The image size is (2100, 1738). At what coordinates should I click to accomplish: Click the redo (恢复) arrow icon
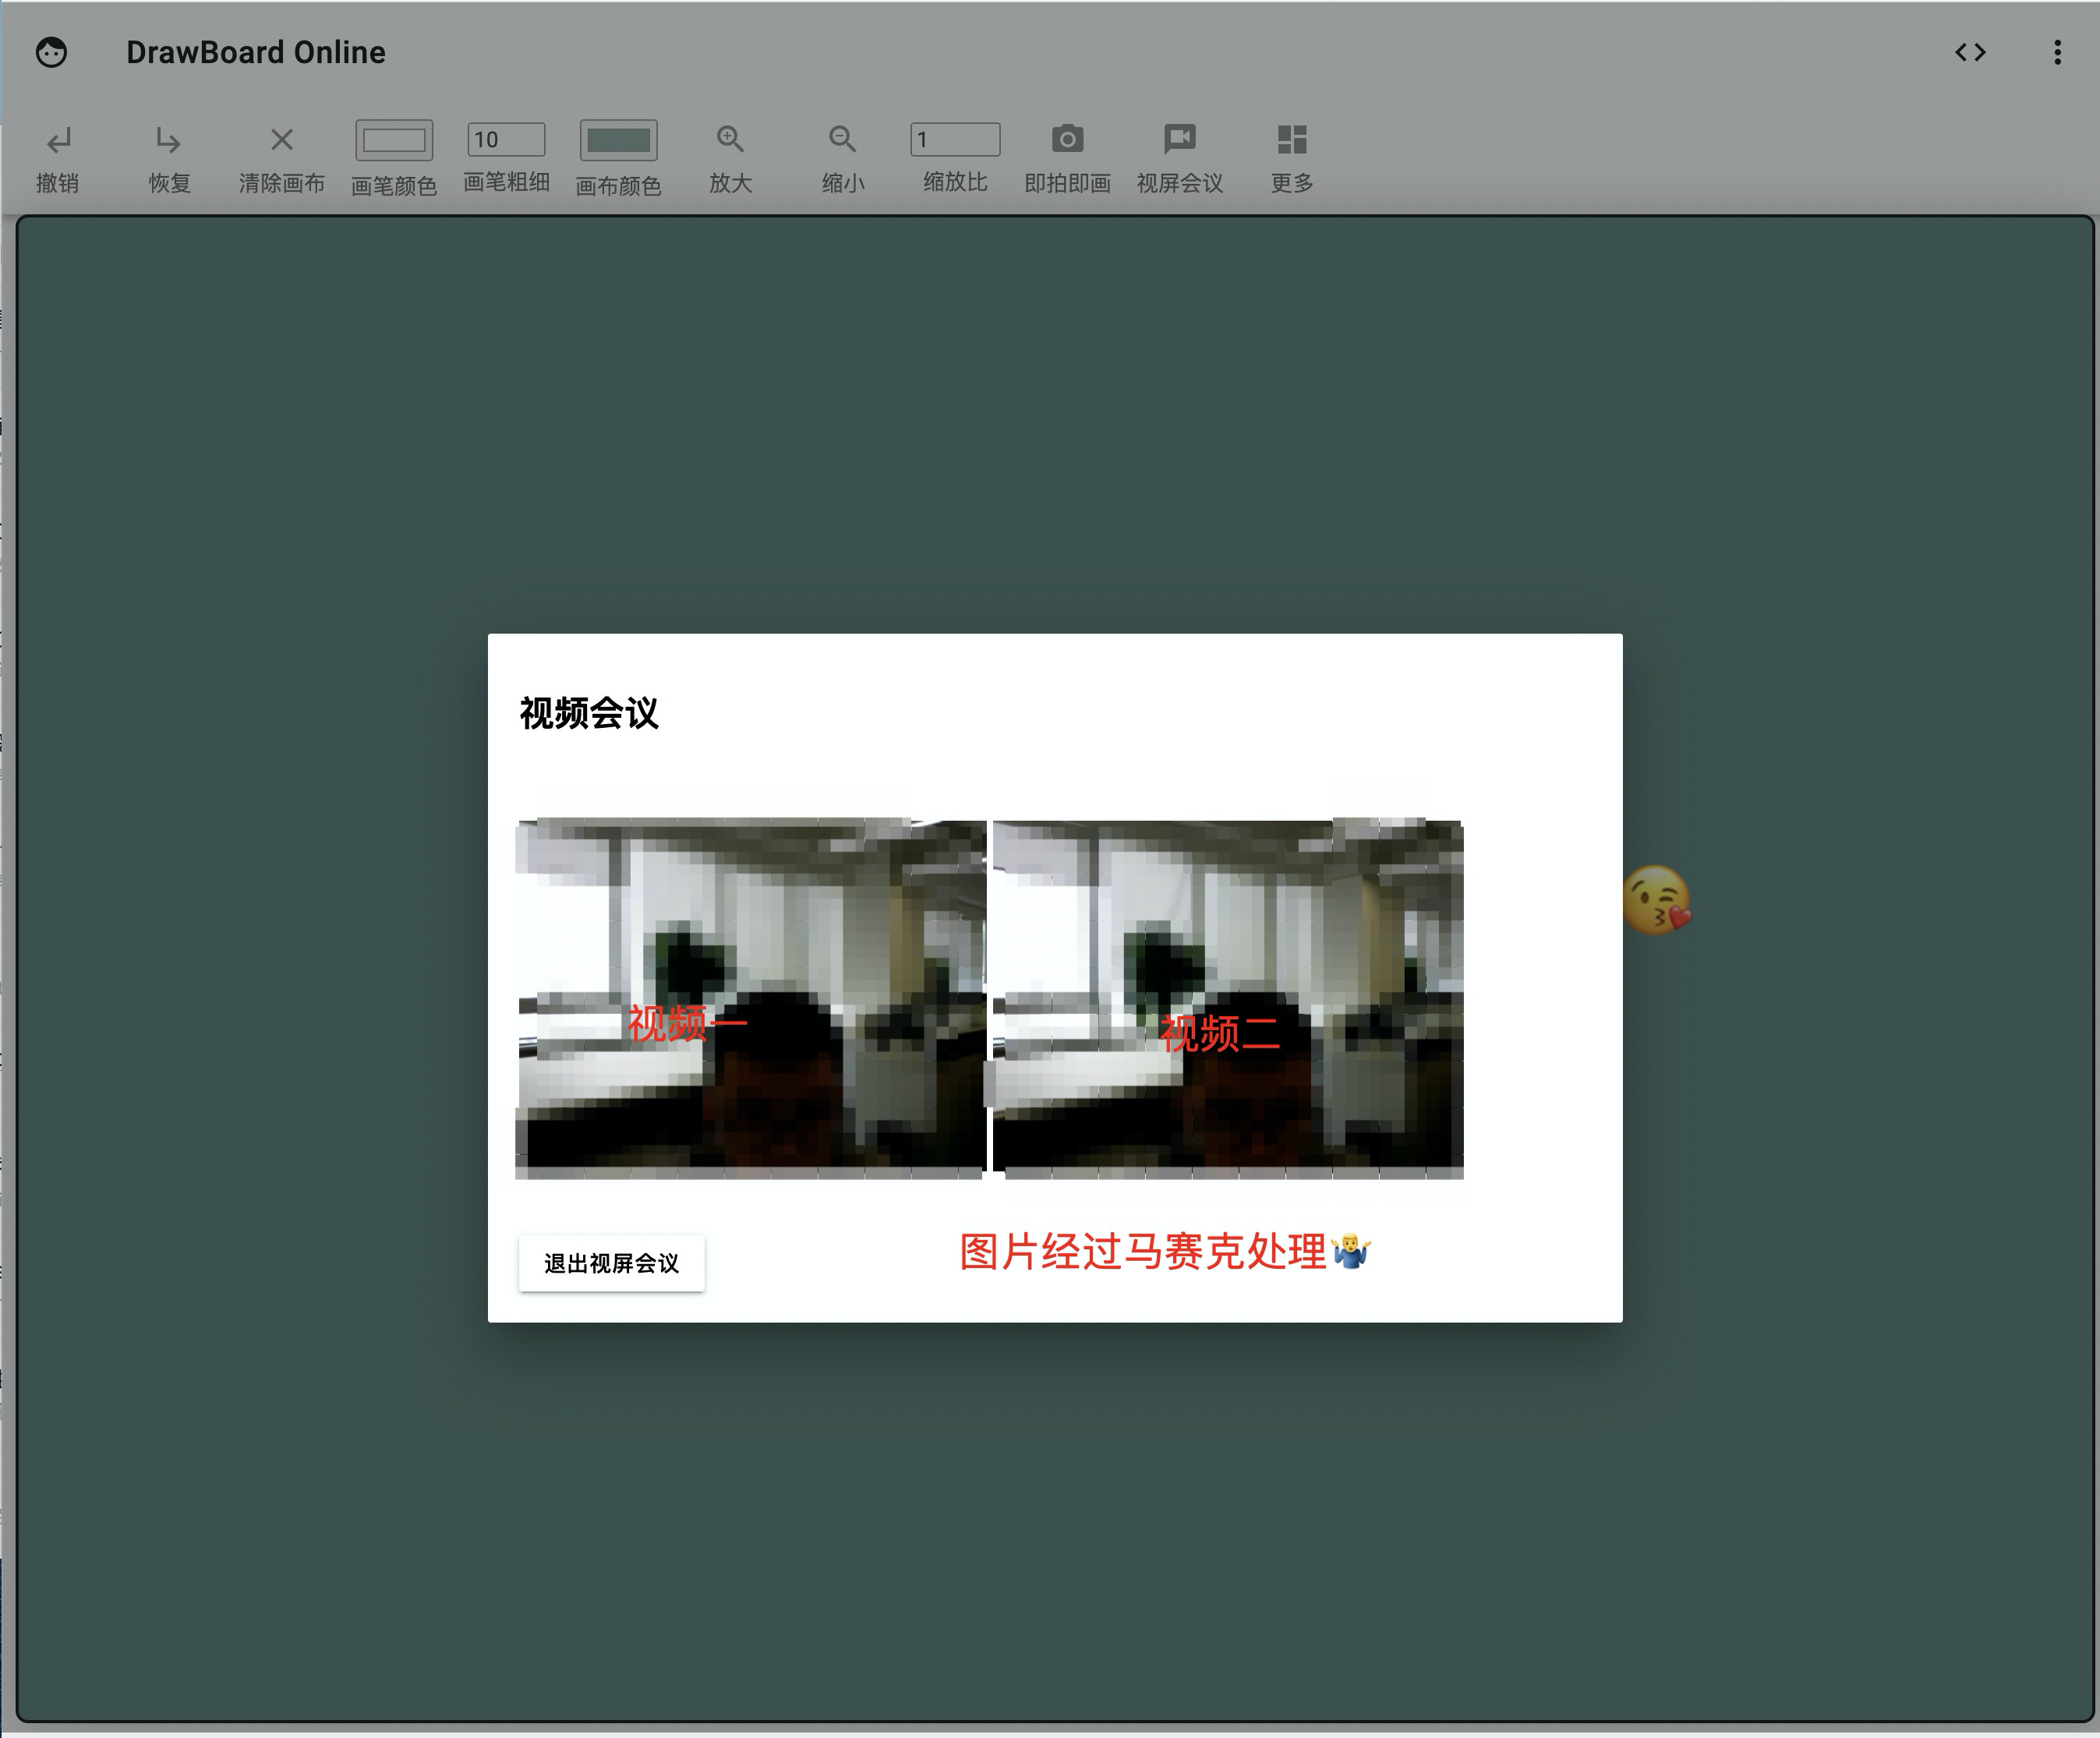[x=168, y=140]
